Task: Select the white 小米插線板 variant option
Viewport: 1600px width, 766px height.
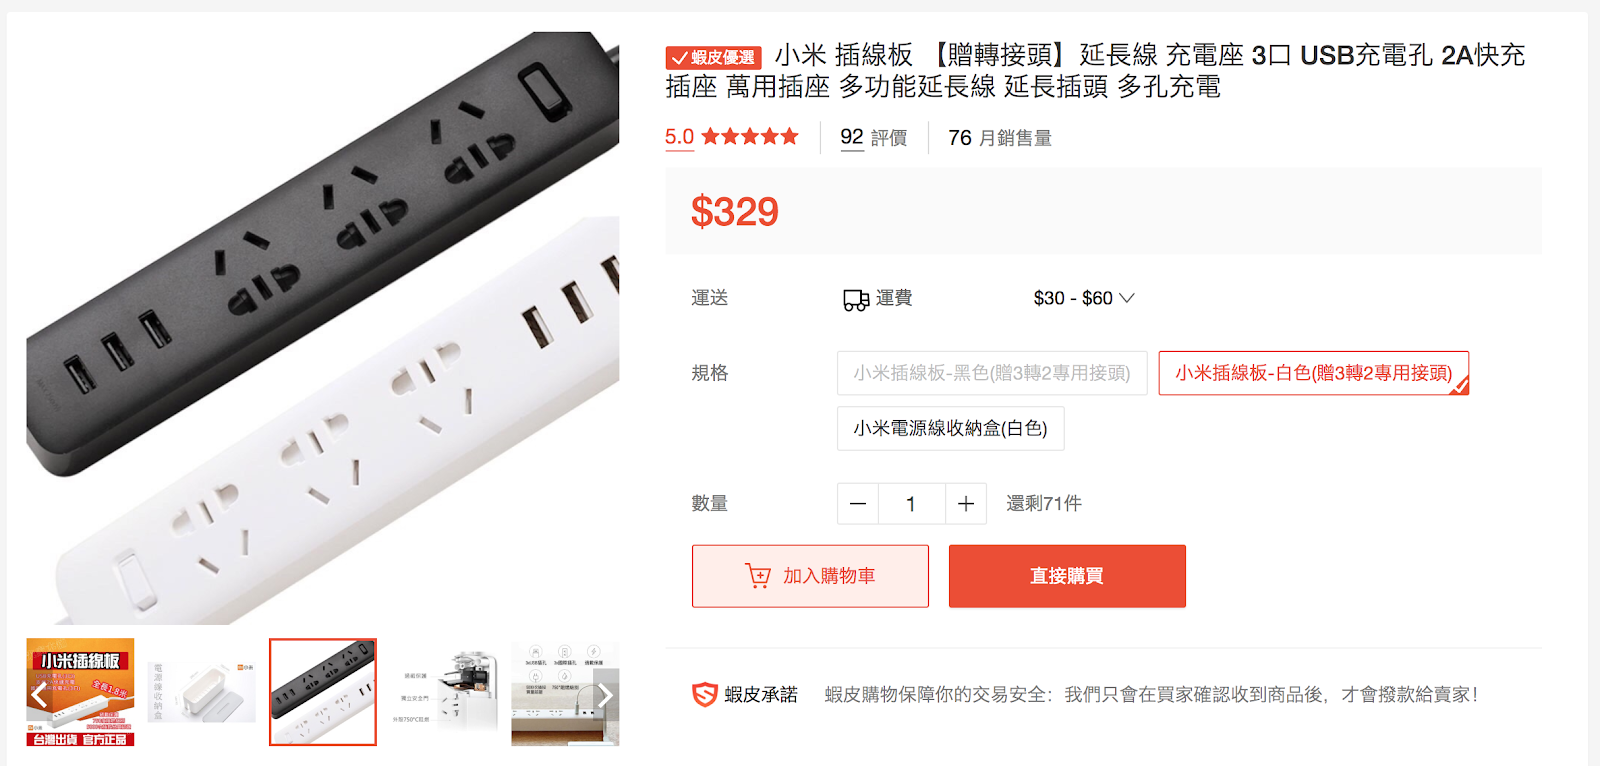Action: 1314,373
